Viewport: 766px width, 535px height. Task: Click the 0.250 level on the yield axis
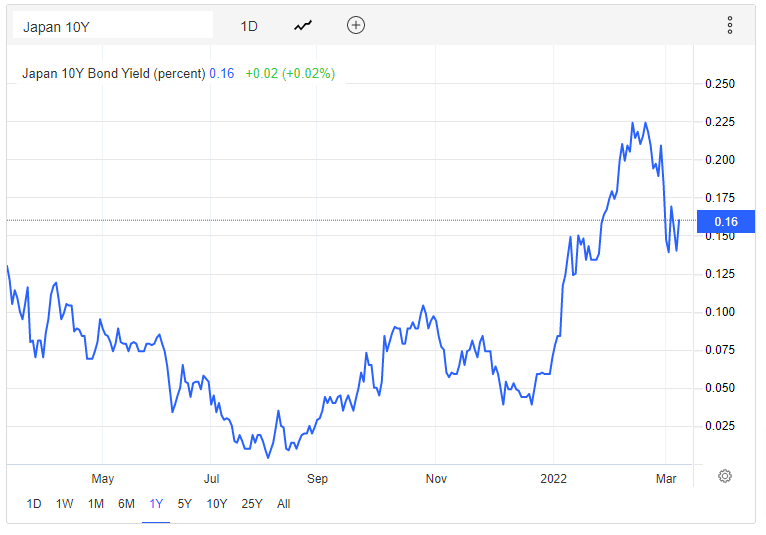coord(720,84)
